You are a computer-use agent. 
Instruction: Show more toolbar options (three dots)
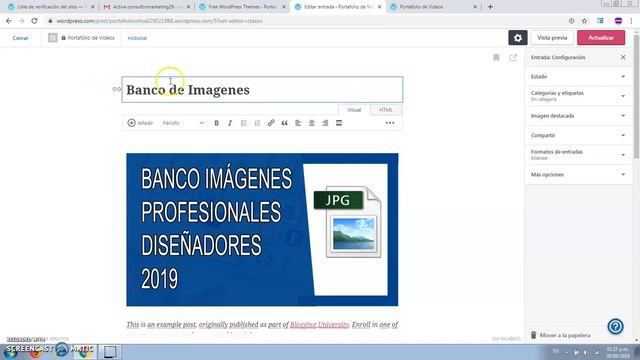(x=390, y=123)
